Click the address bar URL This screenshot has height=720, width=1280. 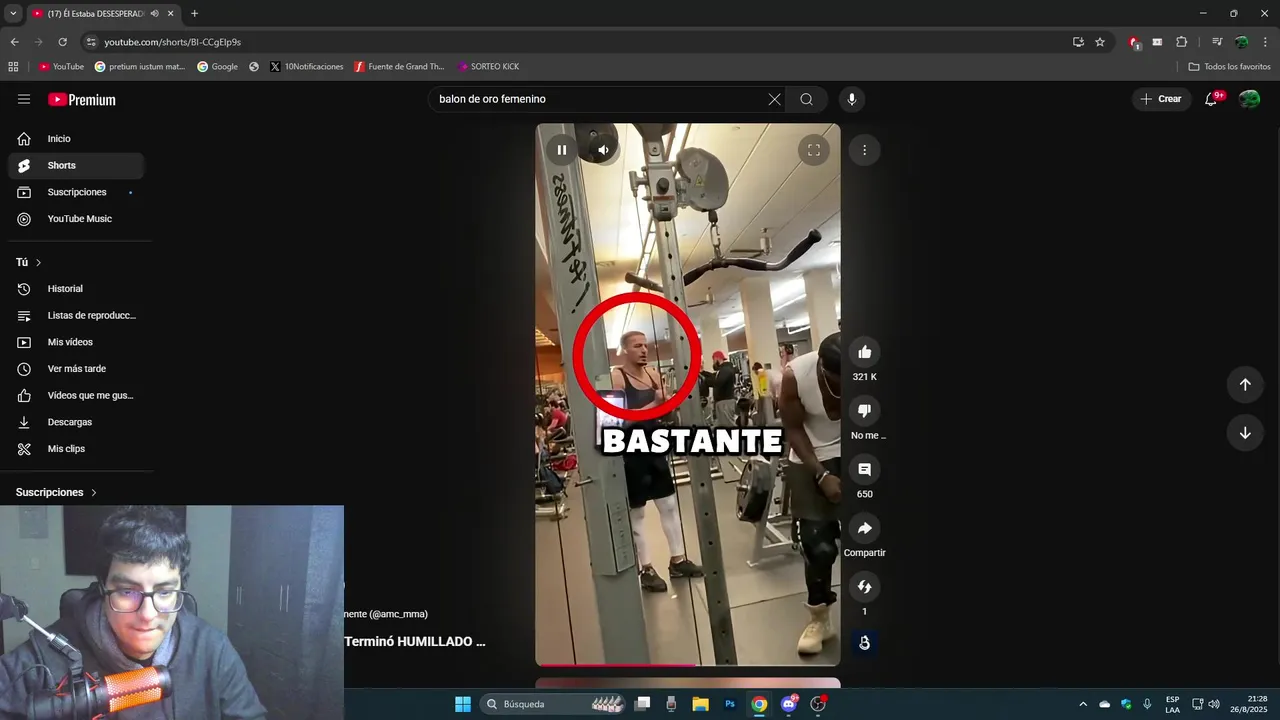(x=172, y=42)
